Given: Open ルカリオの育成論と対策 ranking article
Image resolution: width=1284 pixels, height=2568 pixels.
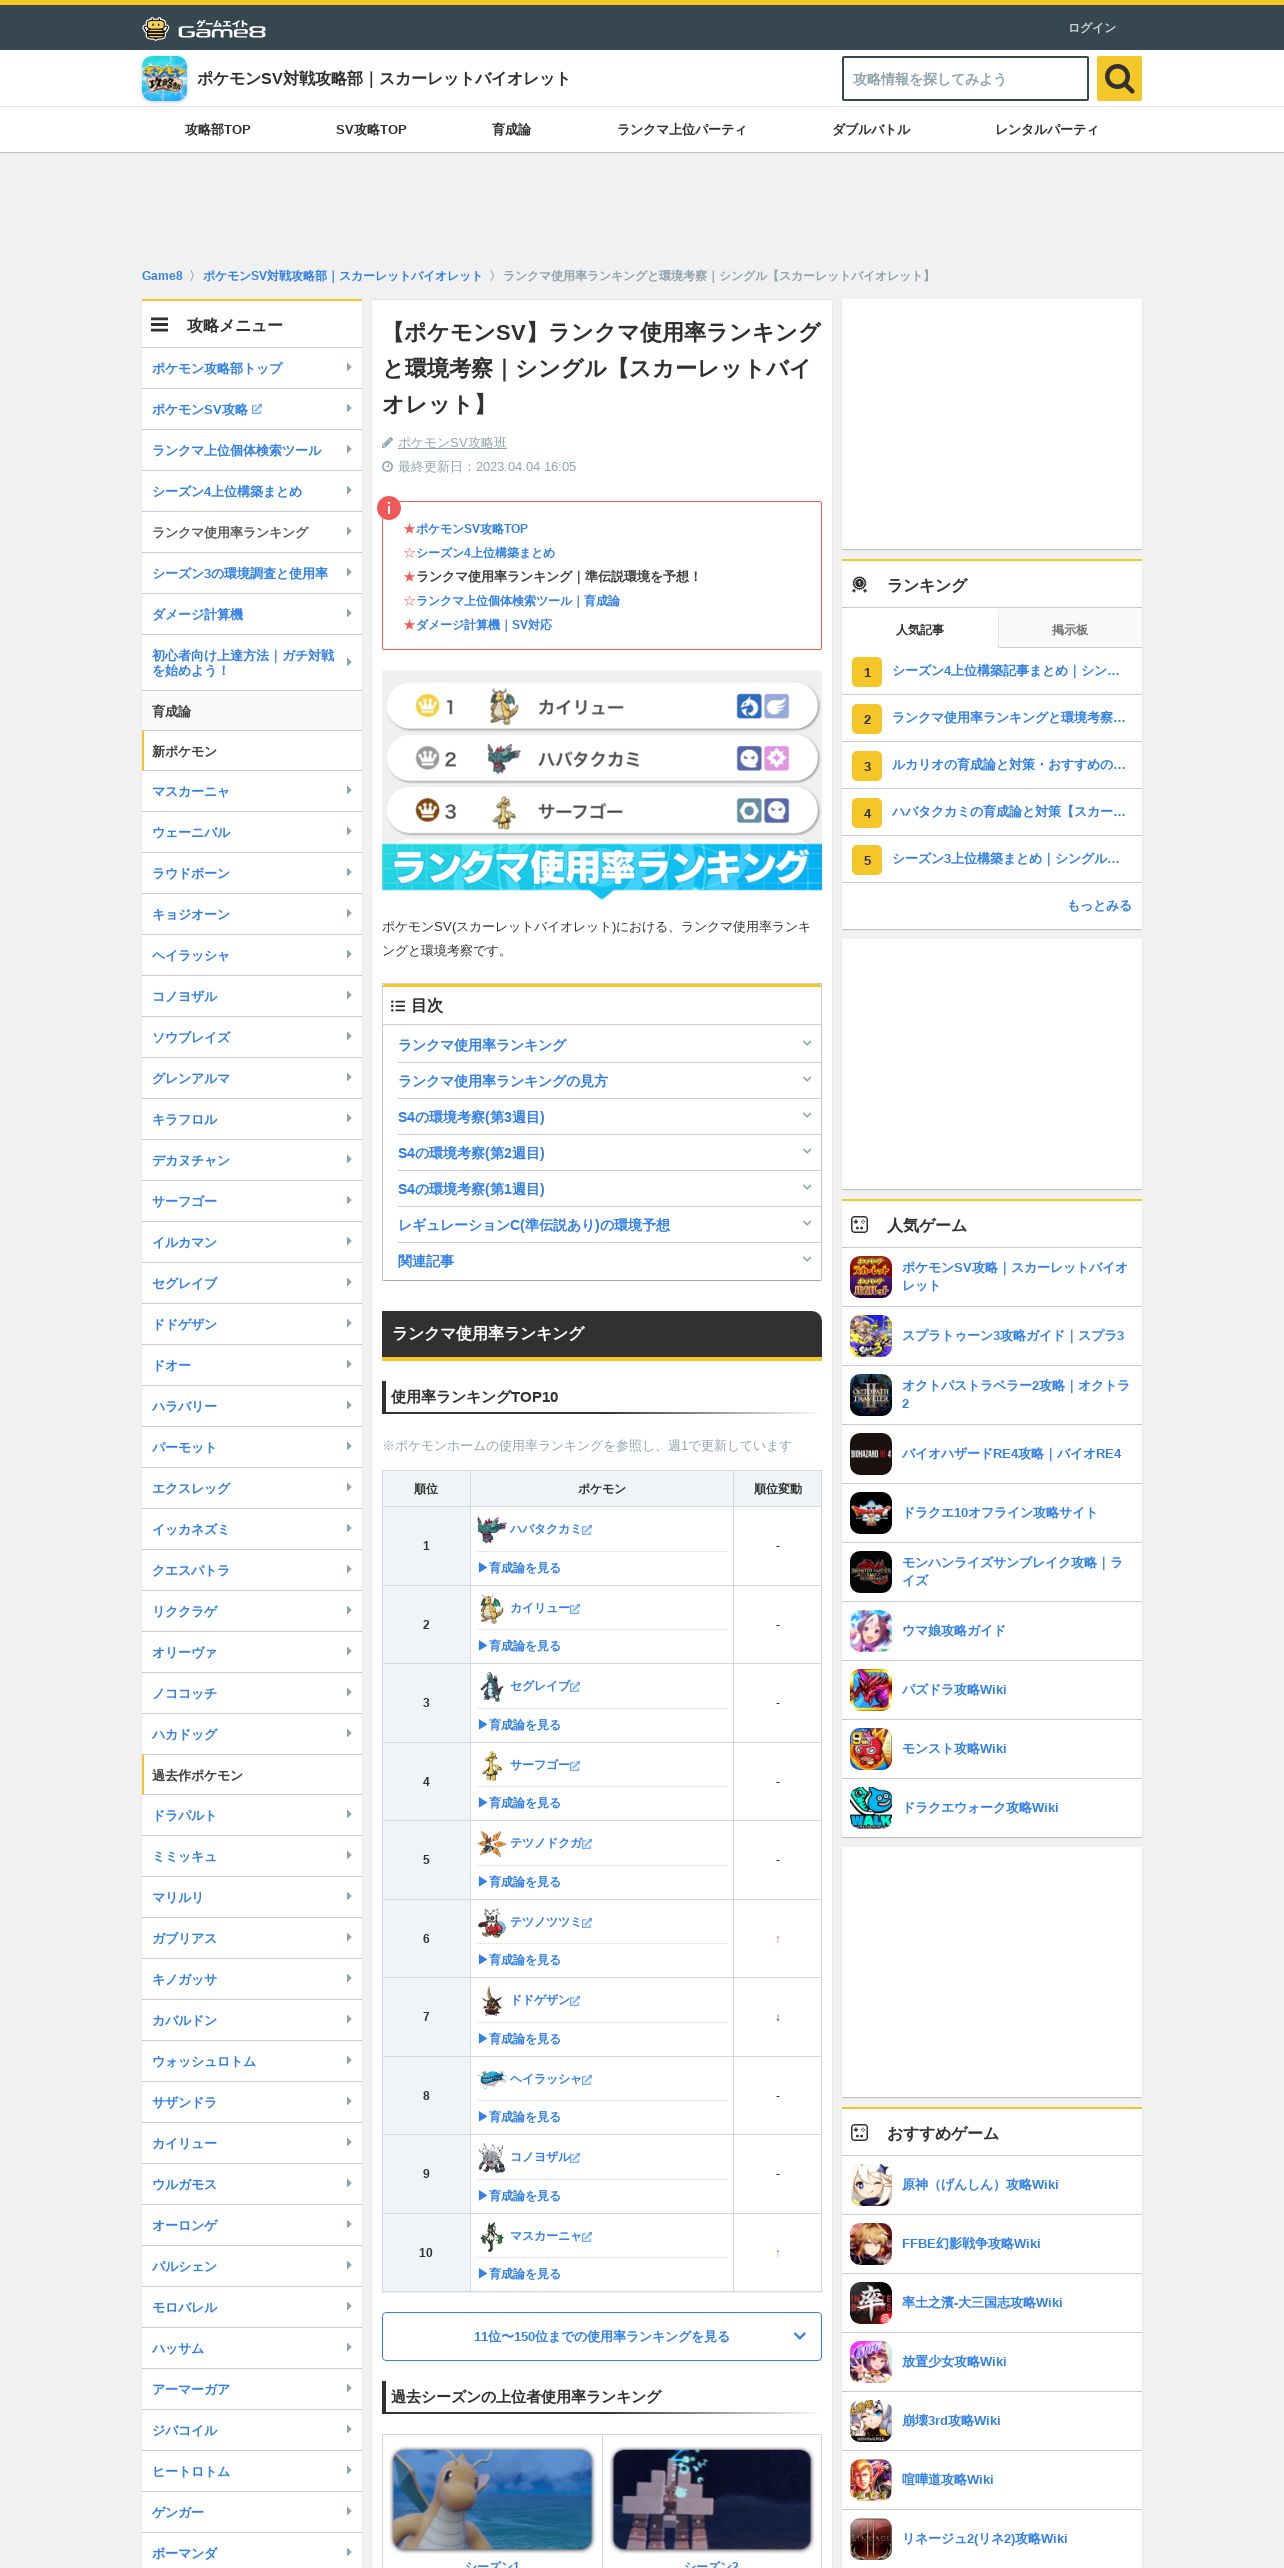Looking at the screenshot, I should click(x=1008, y=764).
